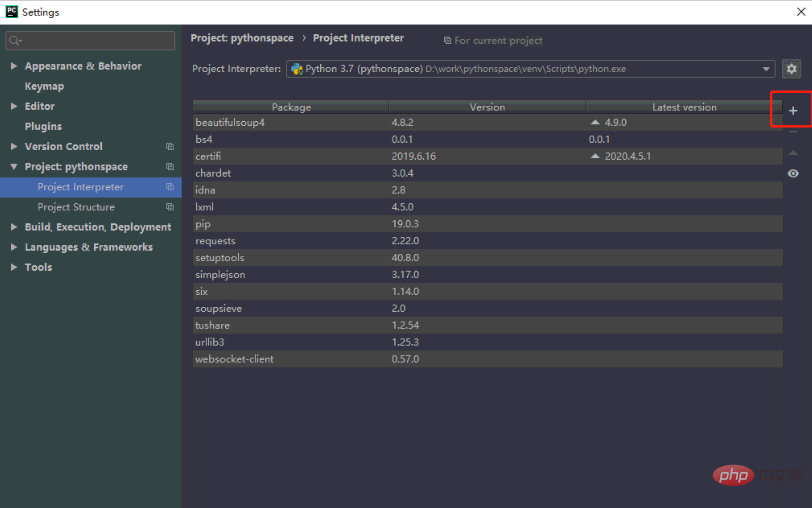Click the Project: pythonspace breadcrumb
The height and width of the screenshot is (508, 812).
tap(242, 38)
